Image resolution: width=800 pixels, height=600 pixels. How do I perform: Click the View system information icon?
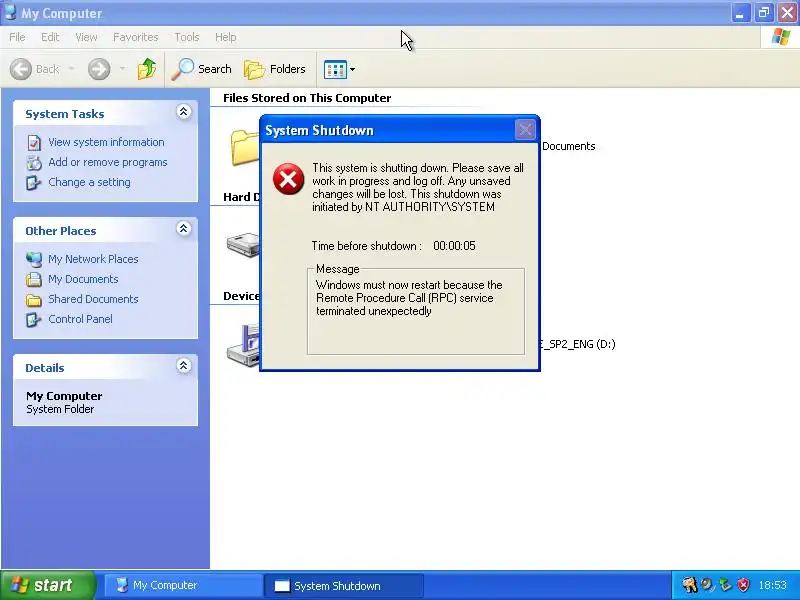coord(34,143)
